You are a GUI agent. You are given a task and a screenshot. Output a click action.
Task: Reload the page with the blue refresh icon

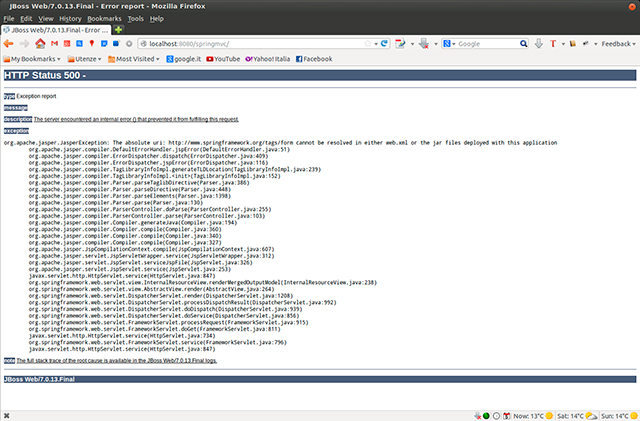[384, 43]
